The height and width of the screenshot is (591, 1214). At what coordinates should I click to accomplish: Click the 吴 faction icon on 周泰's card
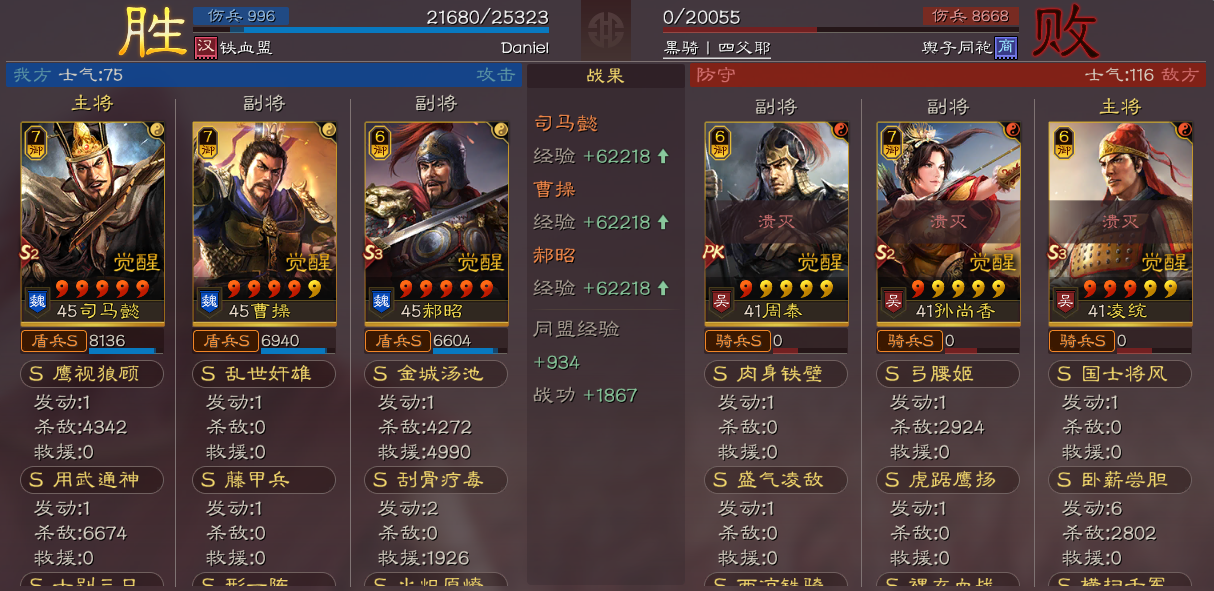click(719, 301)
